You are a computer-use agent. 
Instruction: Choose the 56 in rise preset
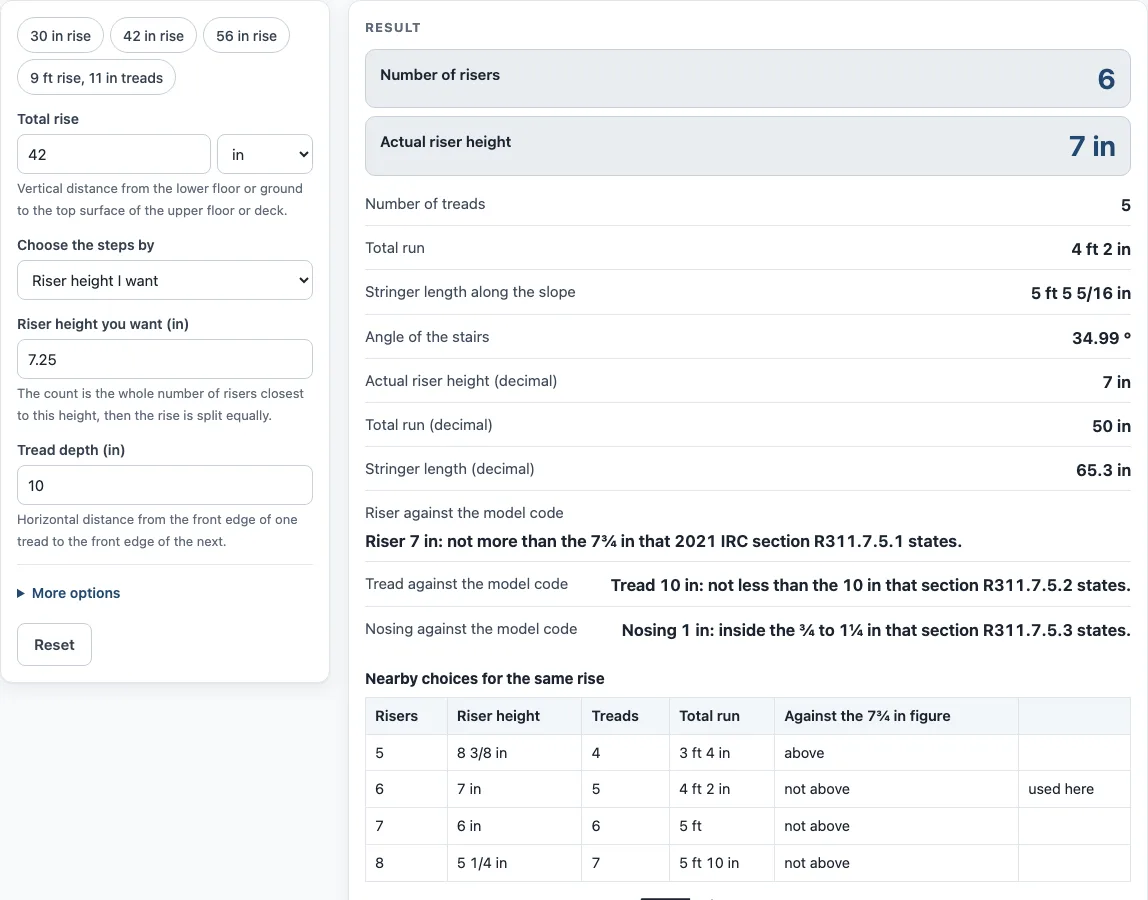click(x=247, y=36)
